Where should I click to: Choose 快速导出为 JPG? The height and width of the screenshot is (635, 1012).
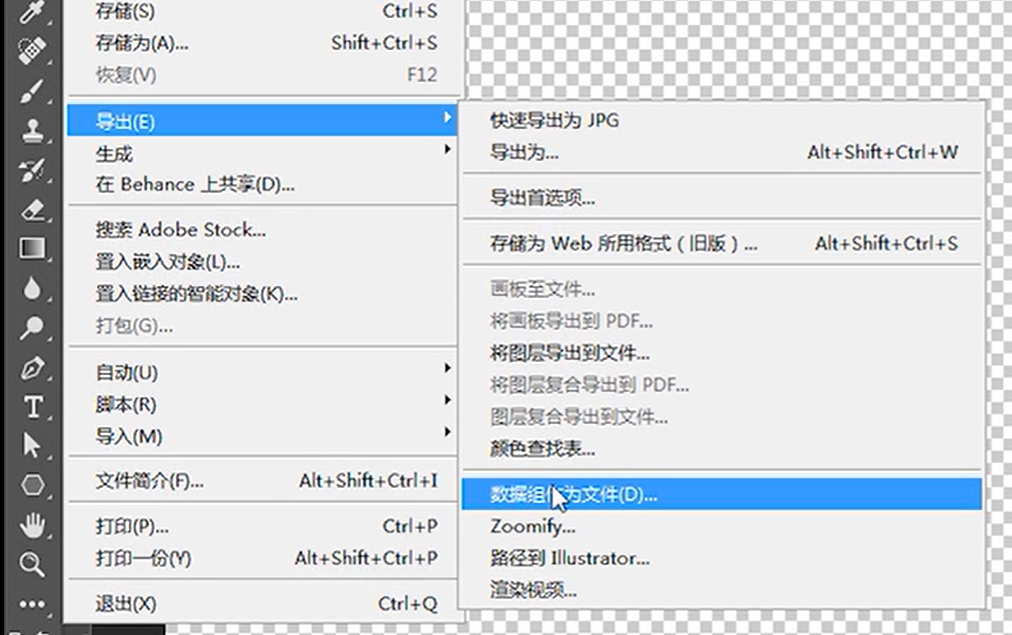722,120
